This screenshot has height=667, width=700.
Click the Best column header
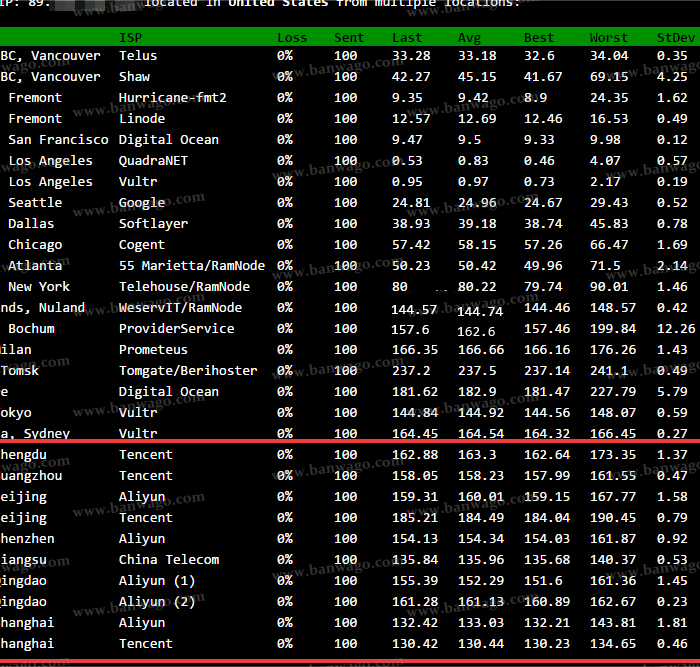[x=539, y=38]
